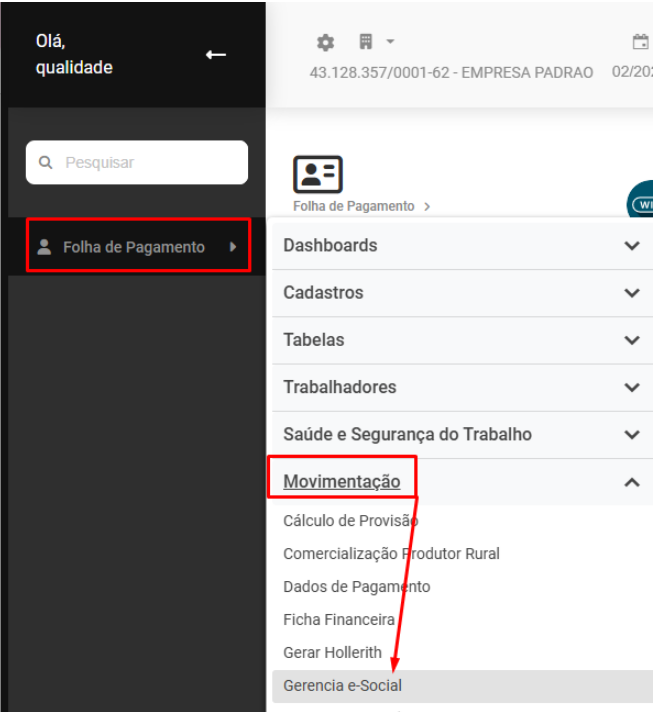Click the Folha de Pagamento breadcrumb
653x712 pixels.
click(353, 206)
